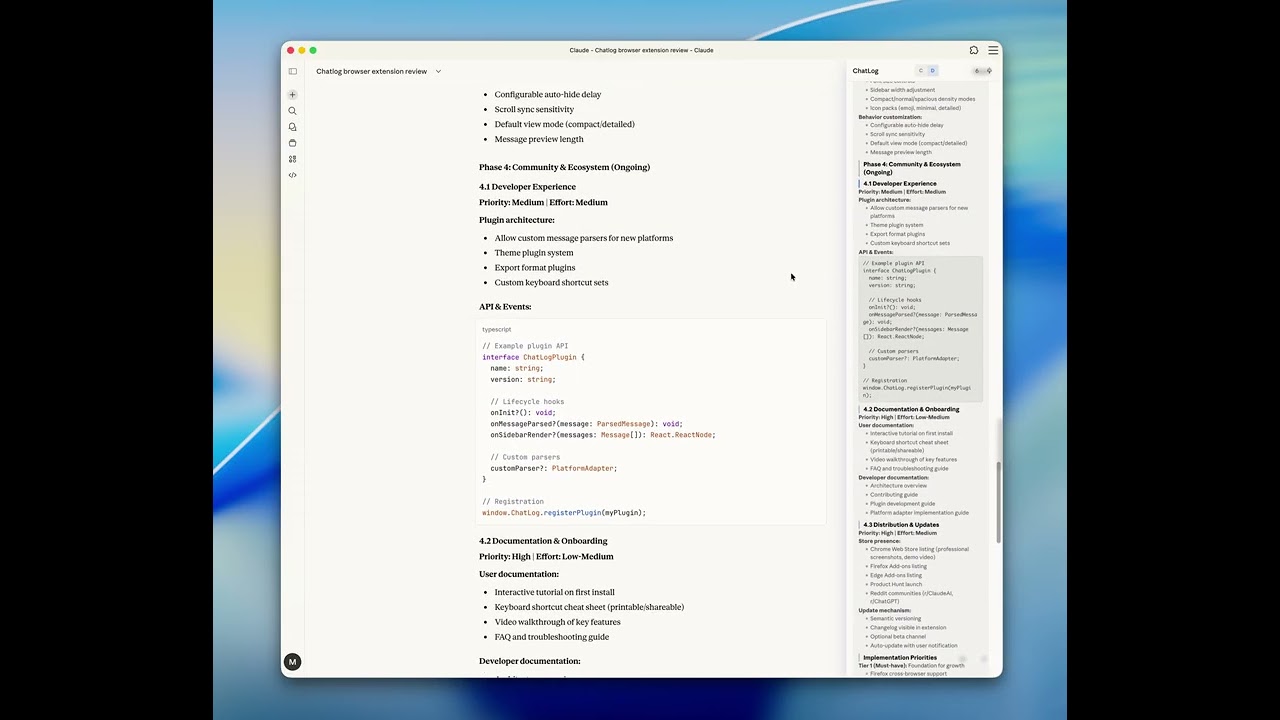Viewport: 1280px width, 720px height.
Task: Click 'customParser?: PlatformAdapter' line in chat
Action: 554,468
